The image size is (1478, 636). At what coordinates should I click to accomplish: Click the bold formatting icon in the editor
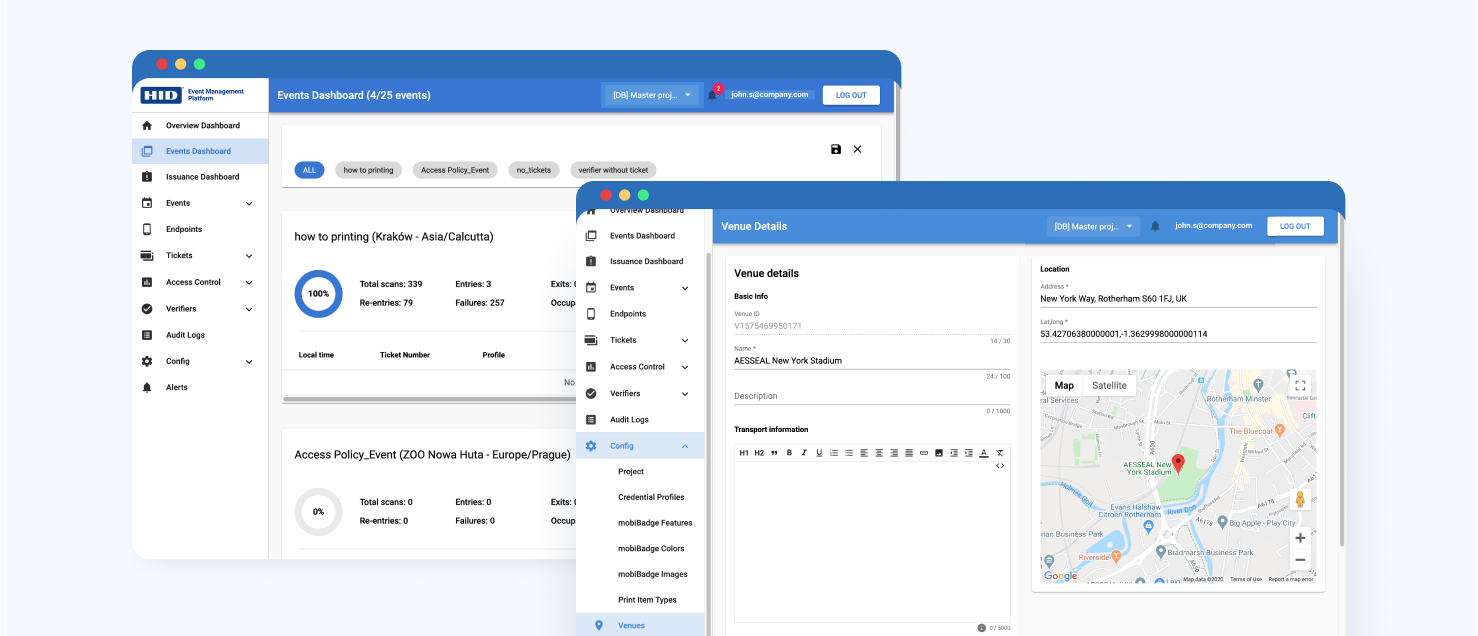point(789,453)
